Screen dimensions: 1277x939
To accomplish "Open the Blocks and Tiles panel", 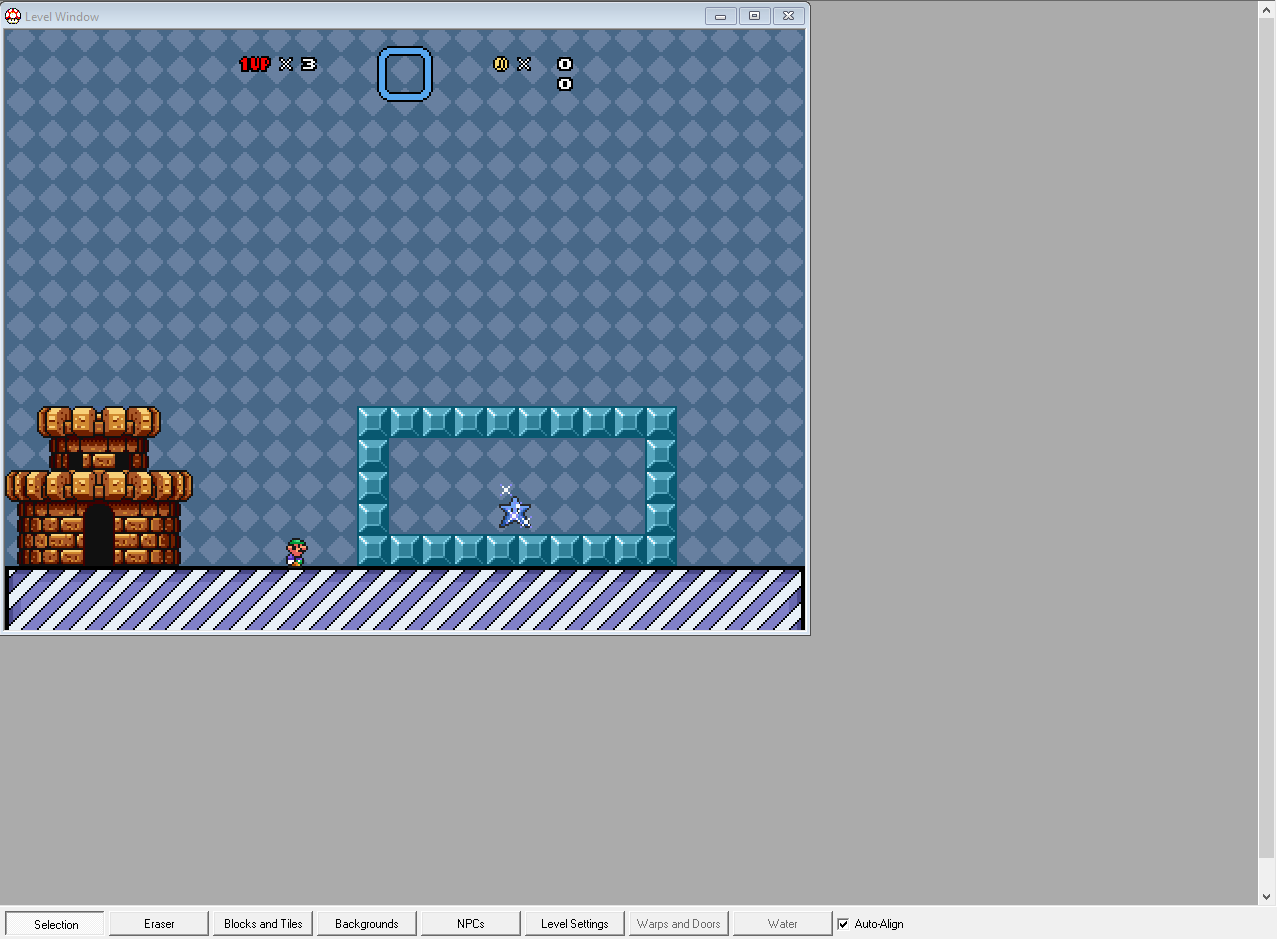I will (263, 924).
